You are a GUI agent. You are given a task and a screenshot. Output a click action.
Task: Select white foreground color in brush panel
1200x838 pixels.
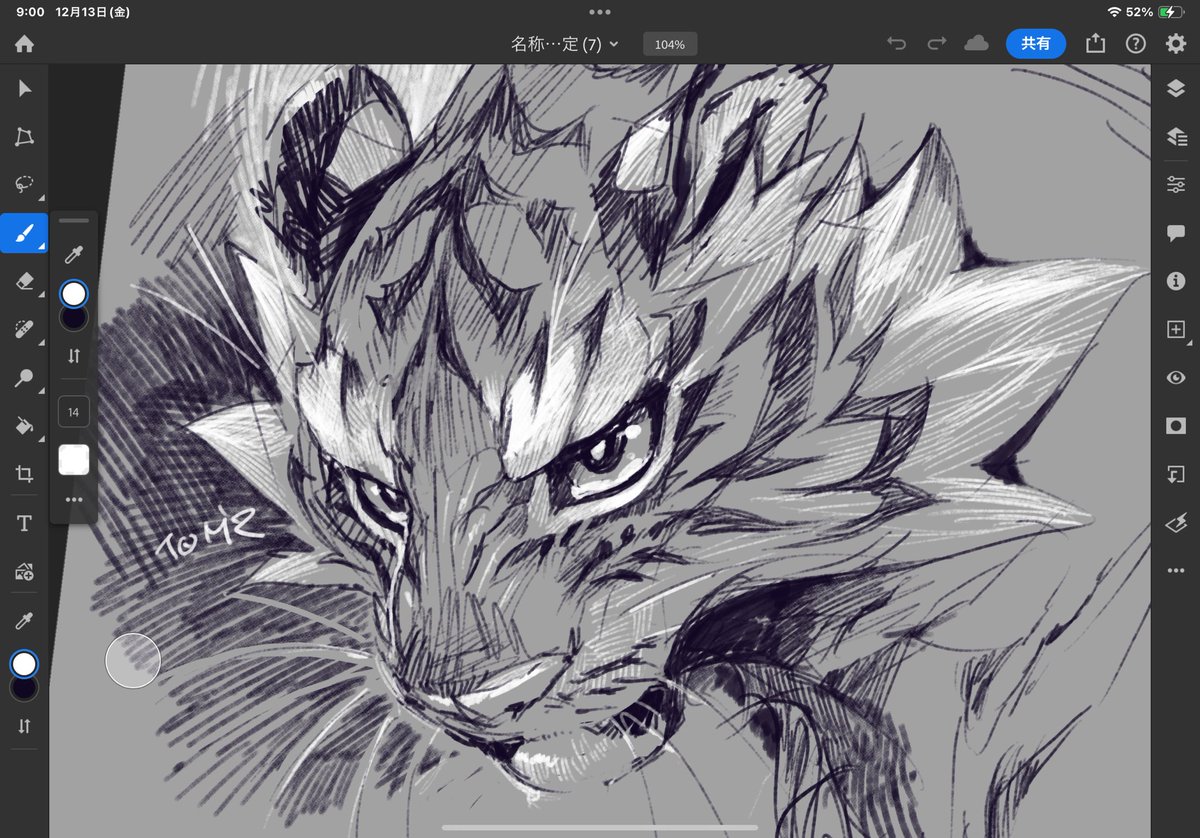pyautogui.click(x=74, y=293)
